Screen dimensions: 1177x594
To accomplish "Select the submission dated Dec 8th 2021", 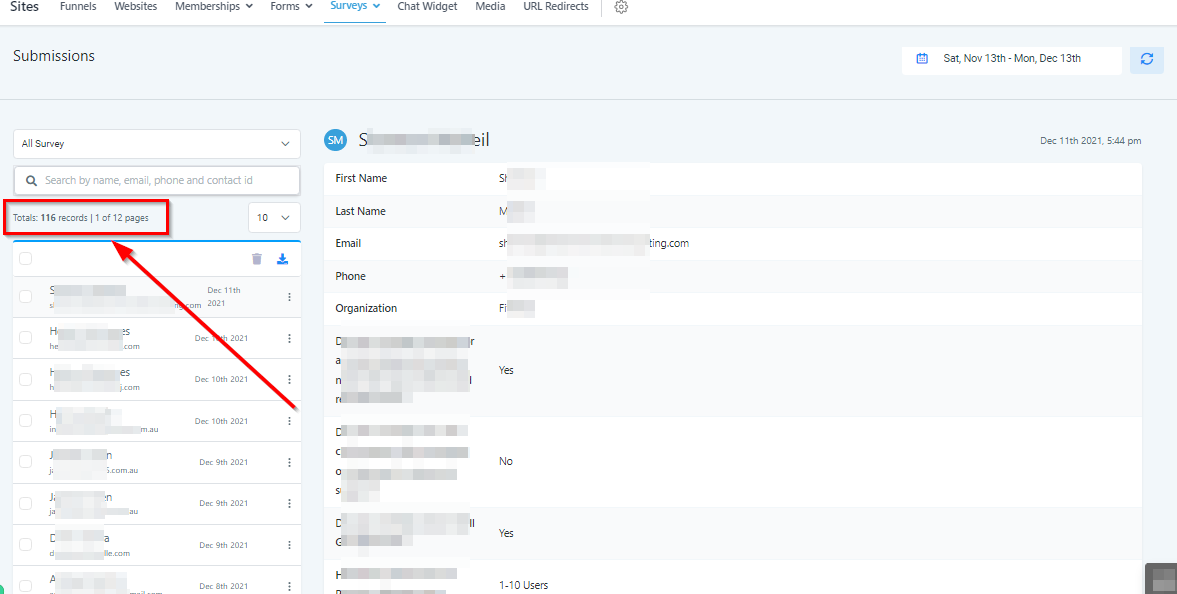I will click(x=157, y=581).
